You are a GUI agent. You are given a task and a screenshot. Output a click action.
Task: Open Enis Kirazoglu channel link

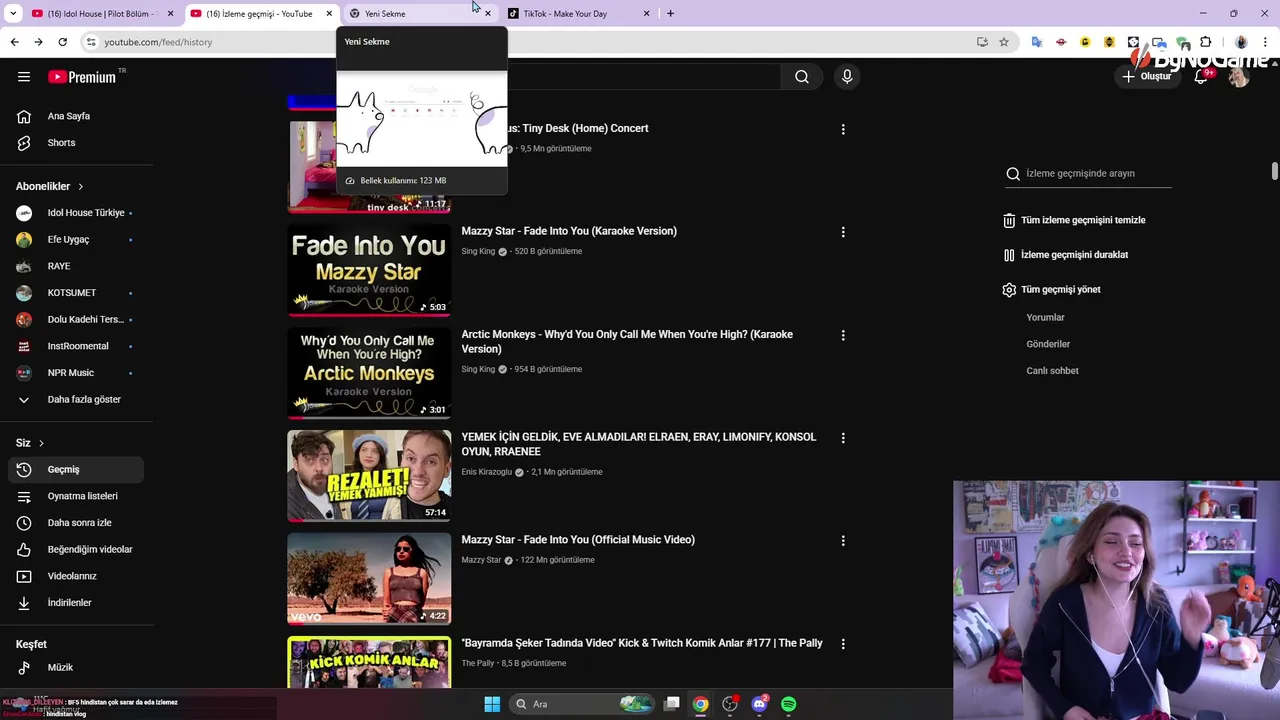pos(486,472)
